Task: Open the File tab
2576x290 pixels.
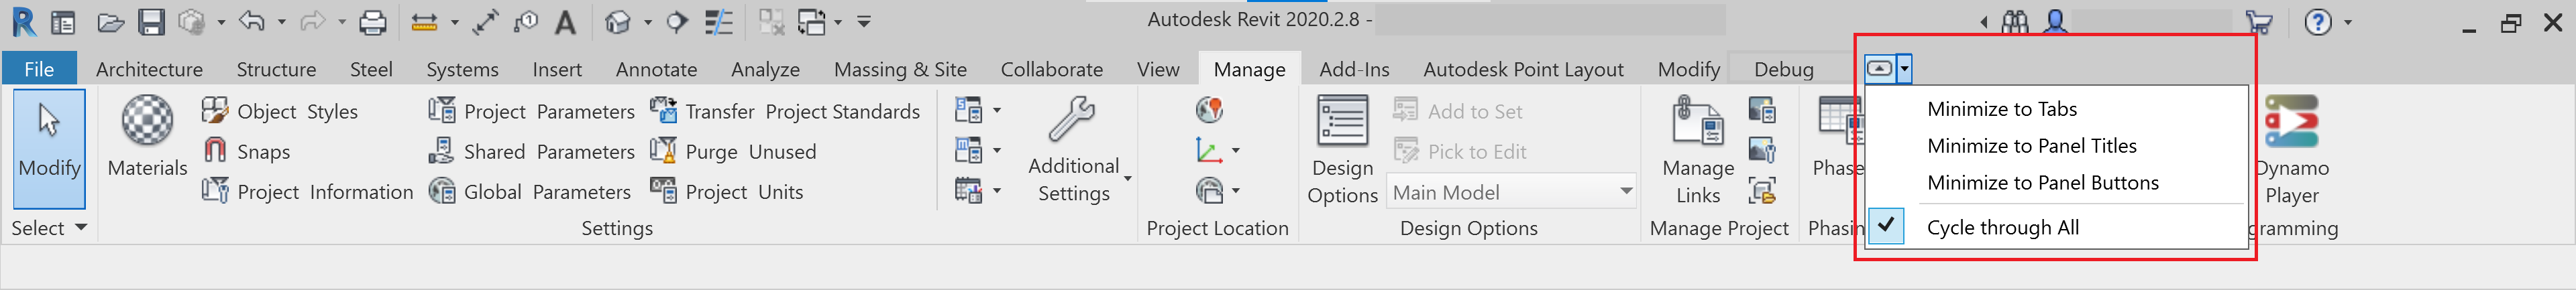Action: [39, 69]
